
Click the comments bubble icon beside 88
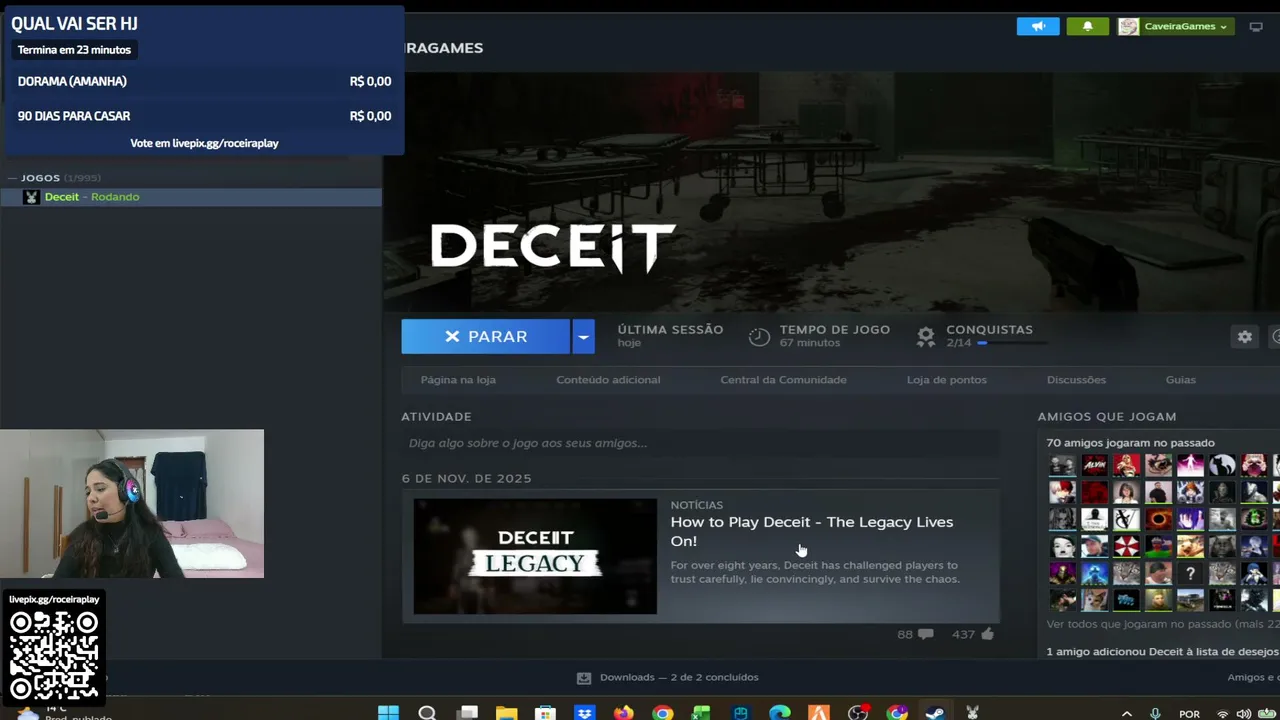click(925, 634)
